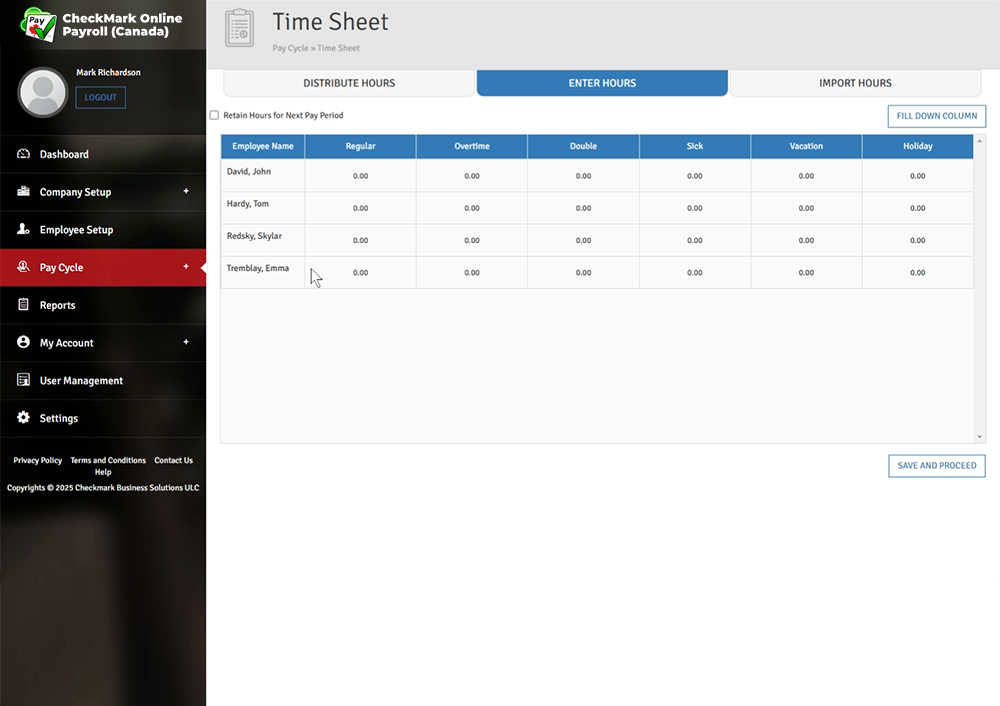Screen dimensions: 1000x706
Task: Click the table scrollbar down arrow
Action: click(980, 437)
